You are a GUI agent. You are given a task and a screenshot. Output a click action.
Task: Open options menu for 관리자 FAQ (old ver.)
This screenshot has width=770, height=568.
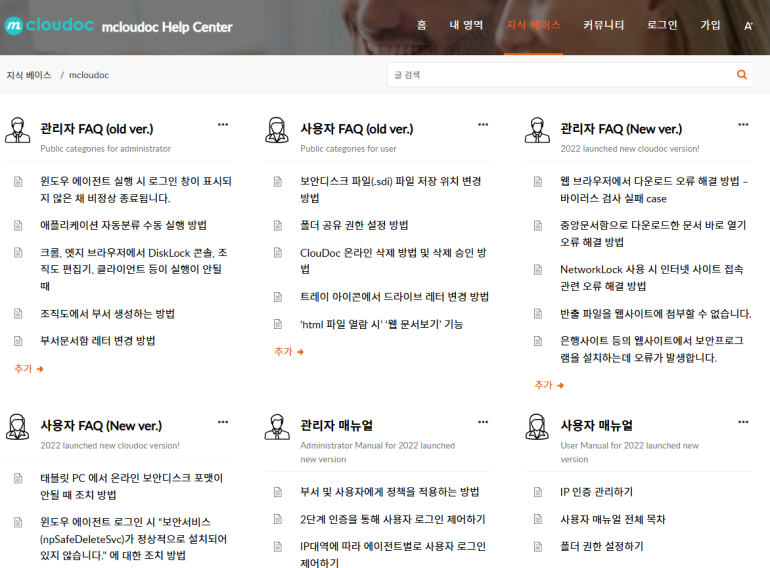click(223, 125)
